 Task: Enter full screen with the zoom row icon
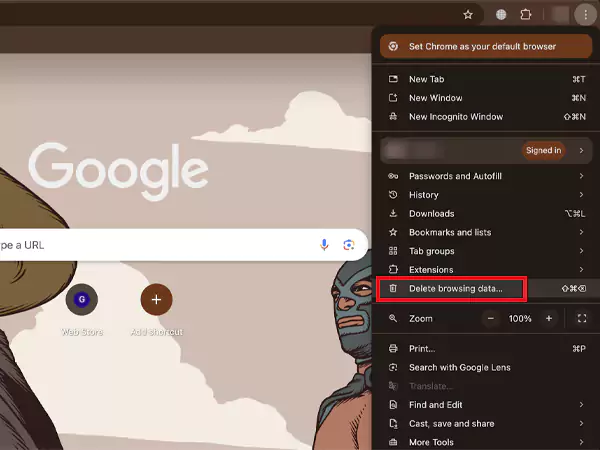pyautogui.click(x=582, y=318)
